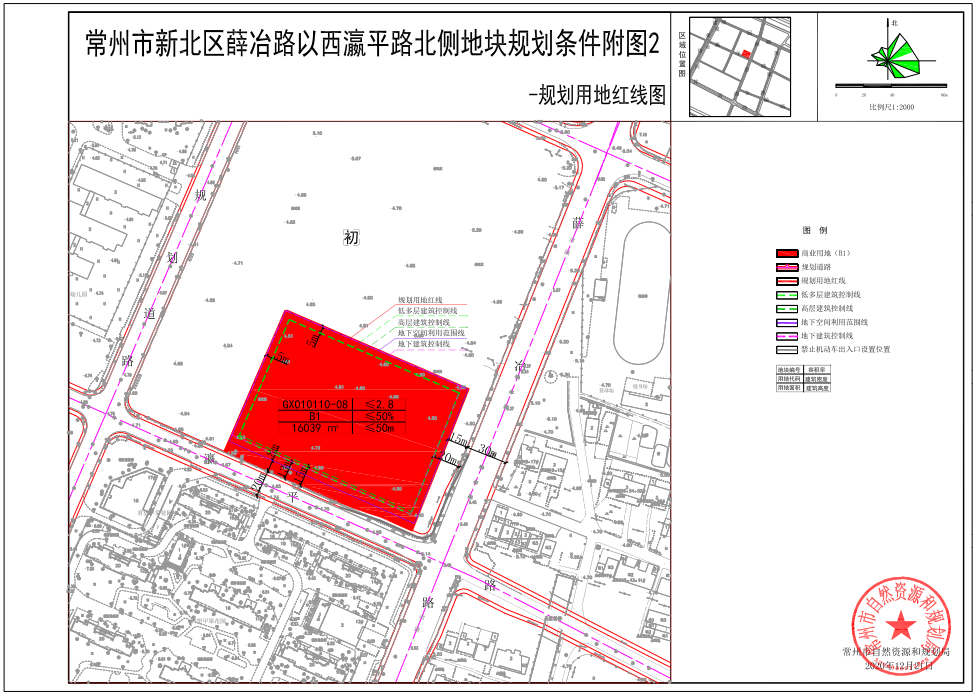Image resolution: width=976 pixels, height=695 pixels.
Task: Click the 冶 road name character
Action: tap(520, 366)
